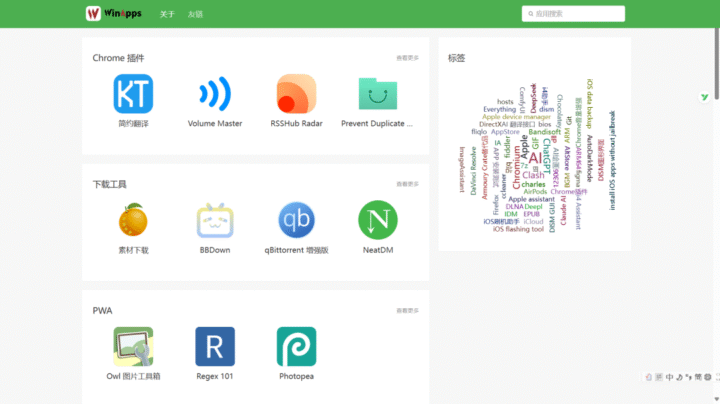Screen dimensions: 720x404
Task: Open the 简约翻译 KT app icon
Action: tap(133, 94)
